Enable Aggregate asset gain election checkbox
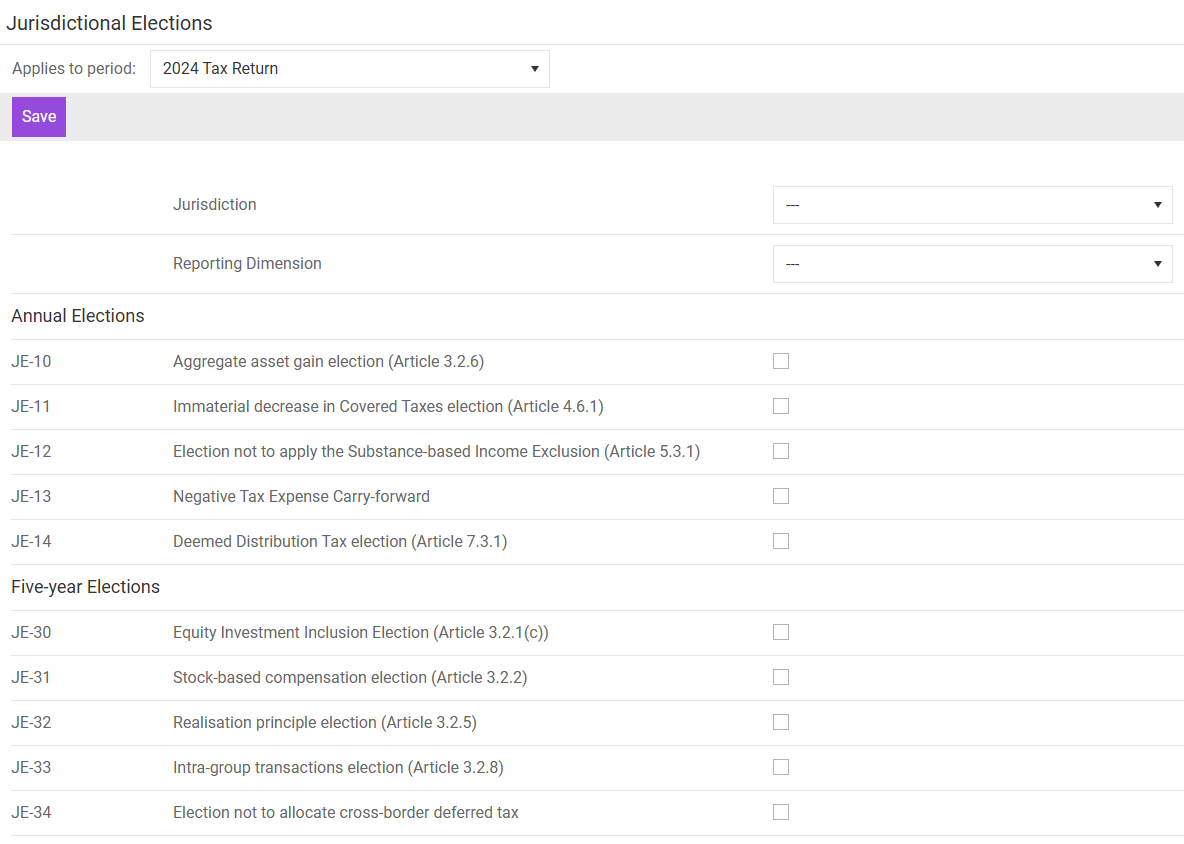 tap(781, 361)
